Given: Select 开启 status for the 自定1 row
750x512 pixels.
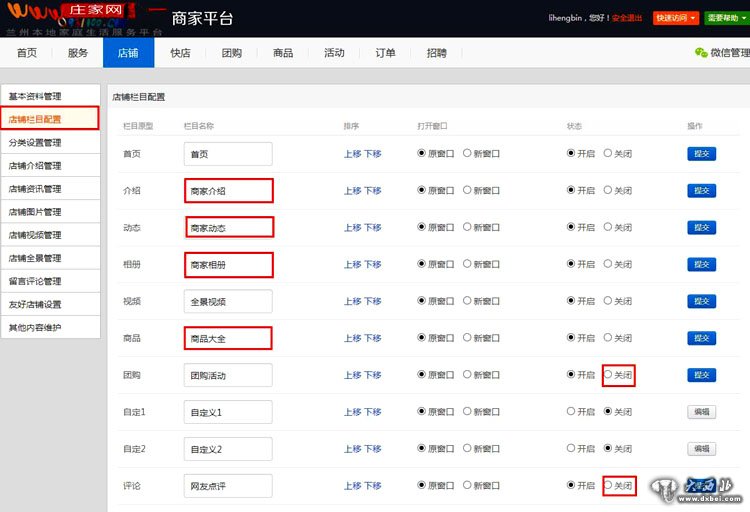Looking at the screenshot, I should pos(571,412).
